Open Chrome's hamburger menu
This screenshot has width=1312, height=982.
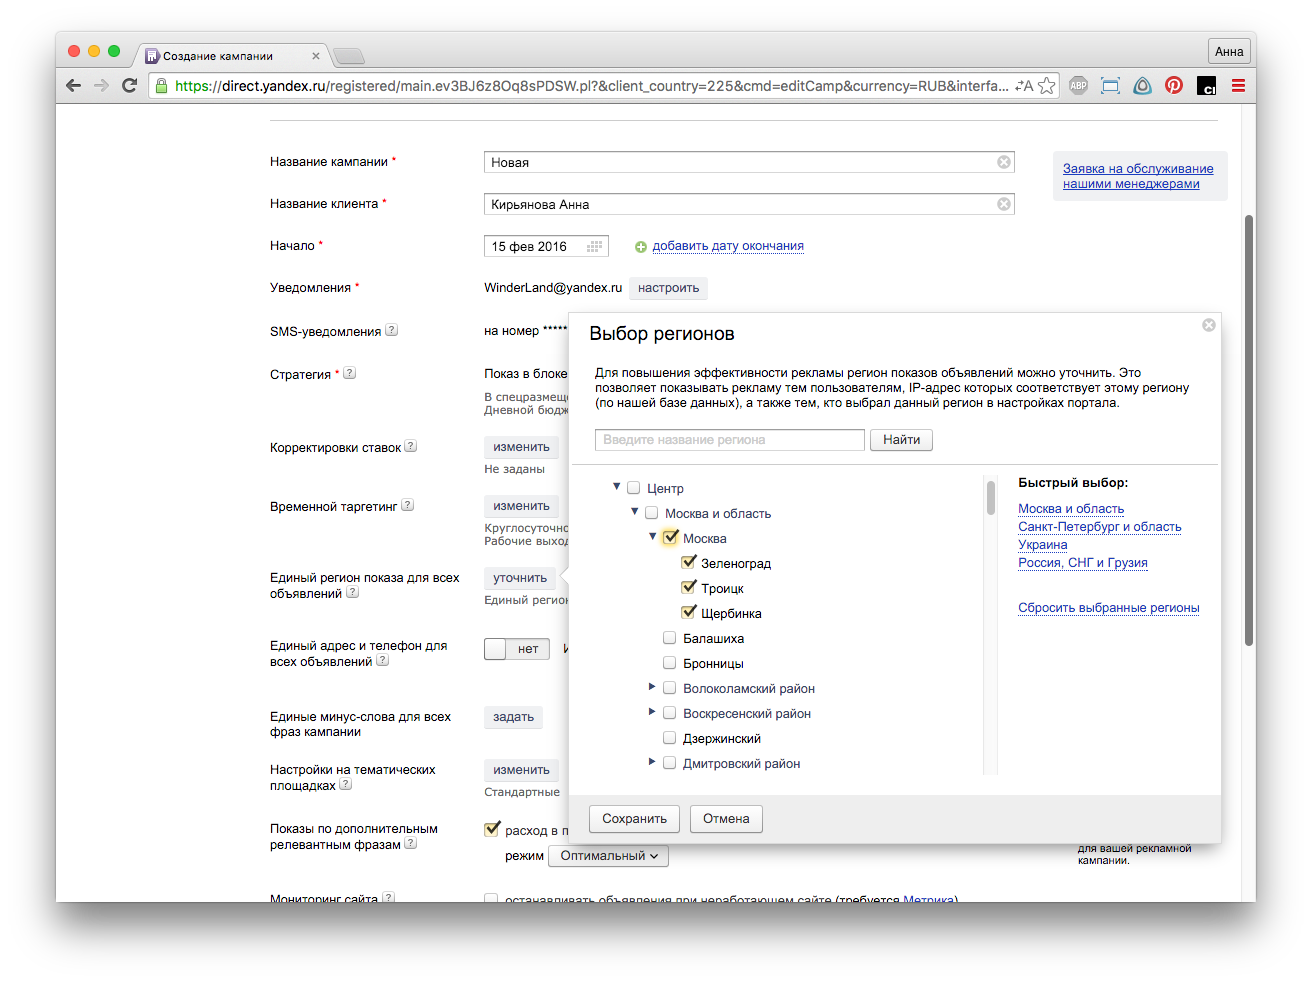pos(1238,86)
